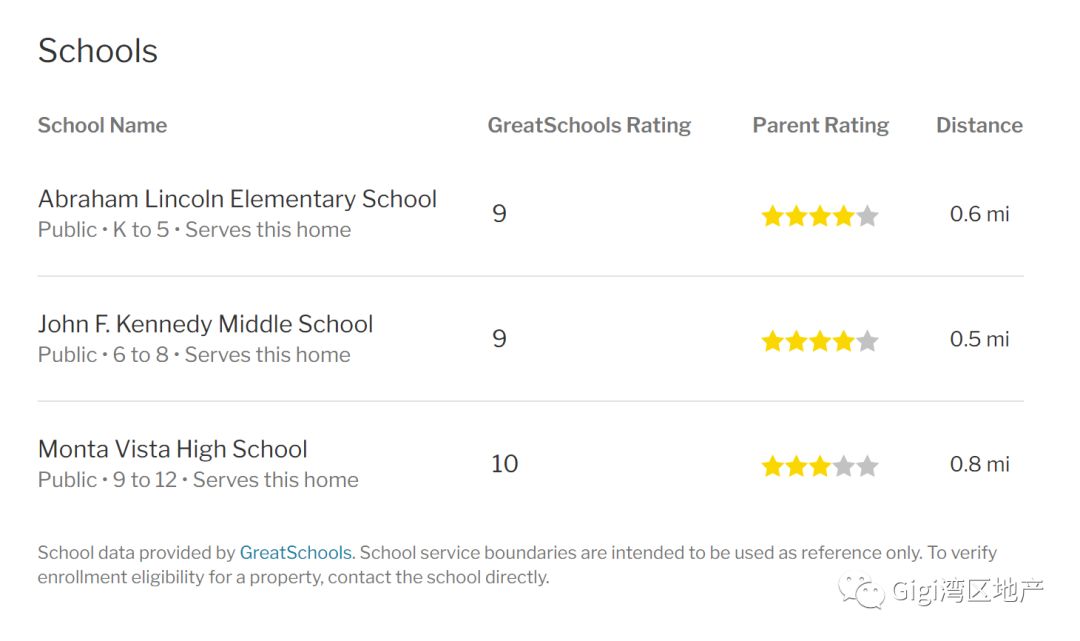Click the Distance column header

[979, 125]
